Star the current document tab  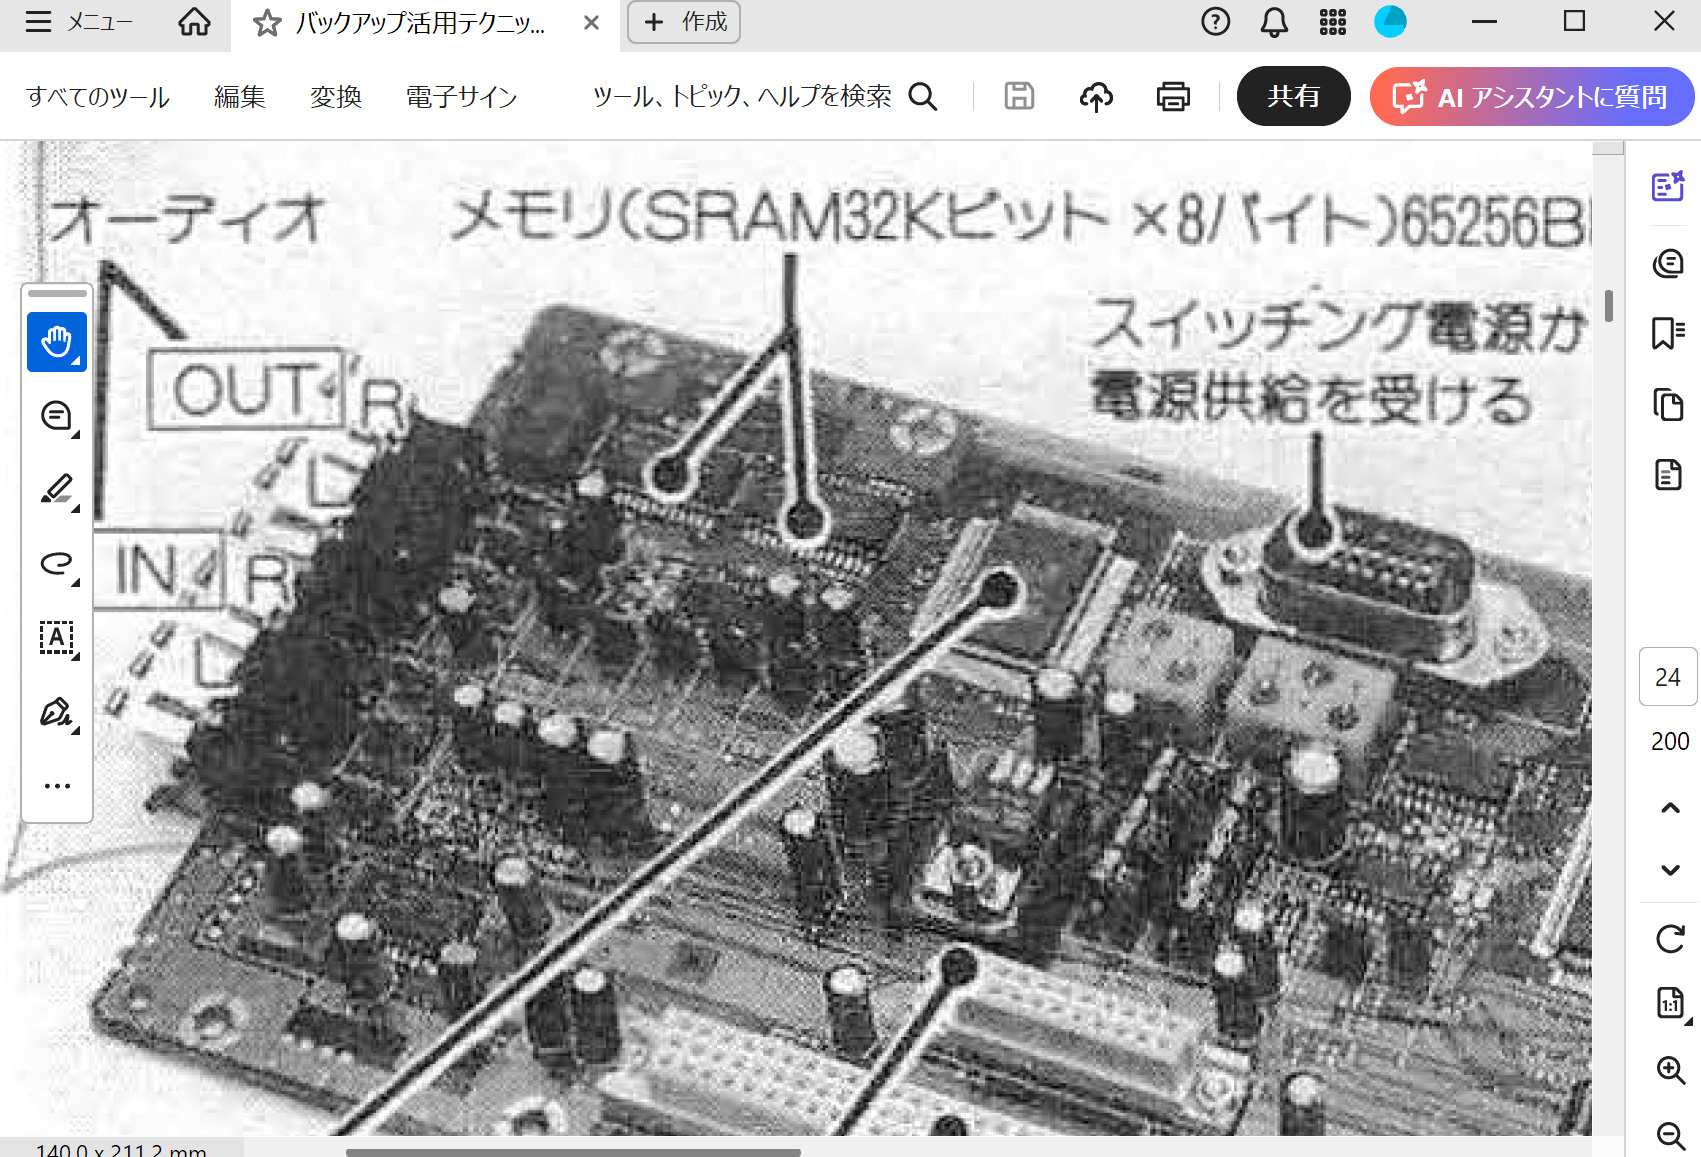(267, 23)
